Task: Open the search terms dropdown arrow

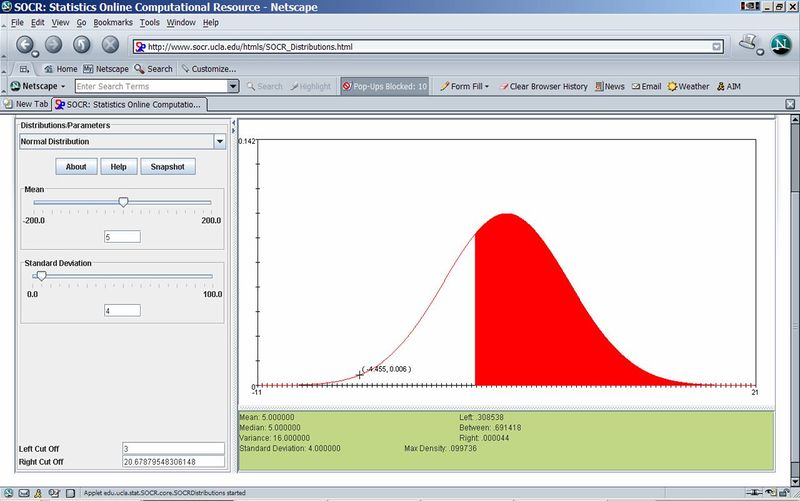Action: (233, 86)
